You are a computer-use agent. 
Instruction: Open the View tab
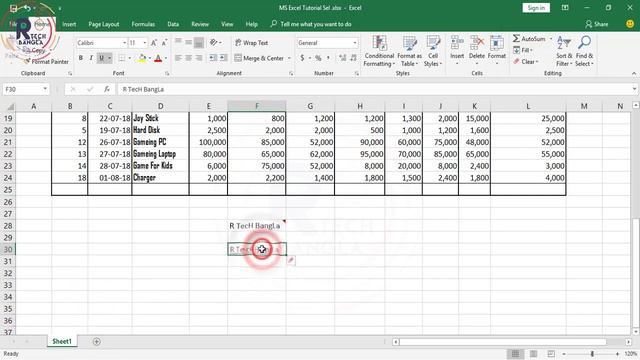pos(227,24)
